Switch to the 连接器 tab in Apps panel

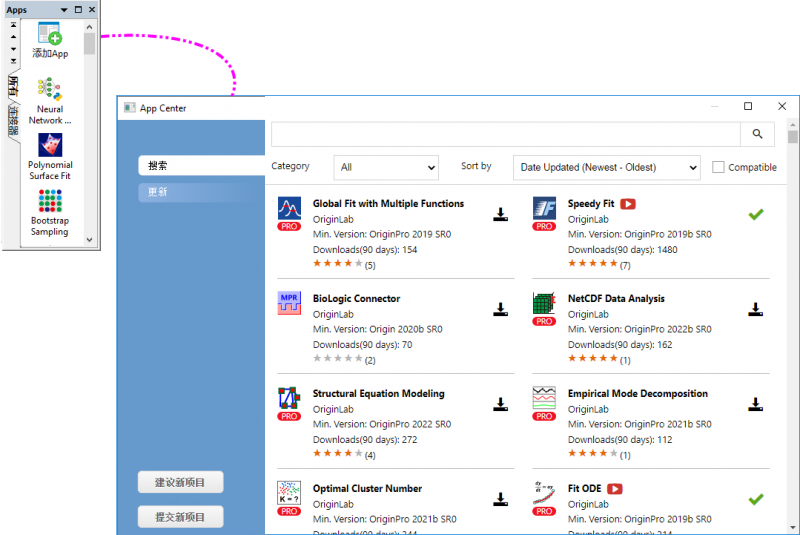click(x=13, y=121)
